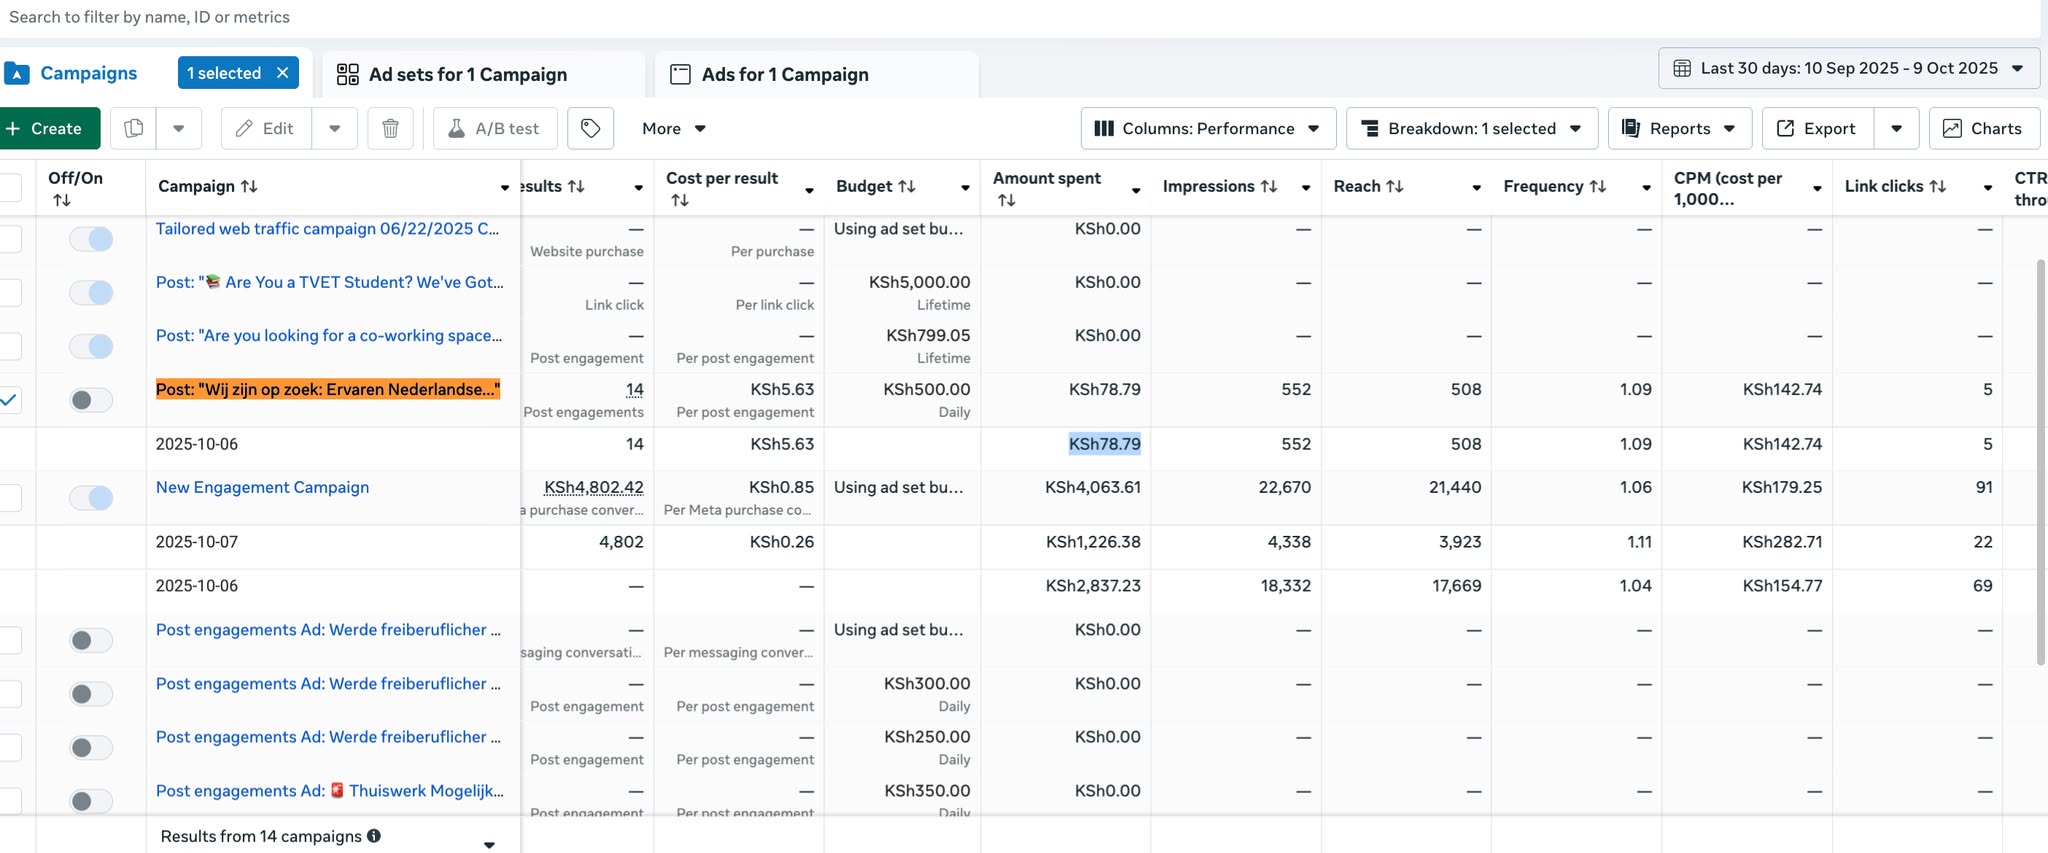2048x853 pixels.
Task: Clear the 1 selected filter
Action: point(283,73)
